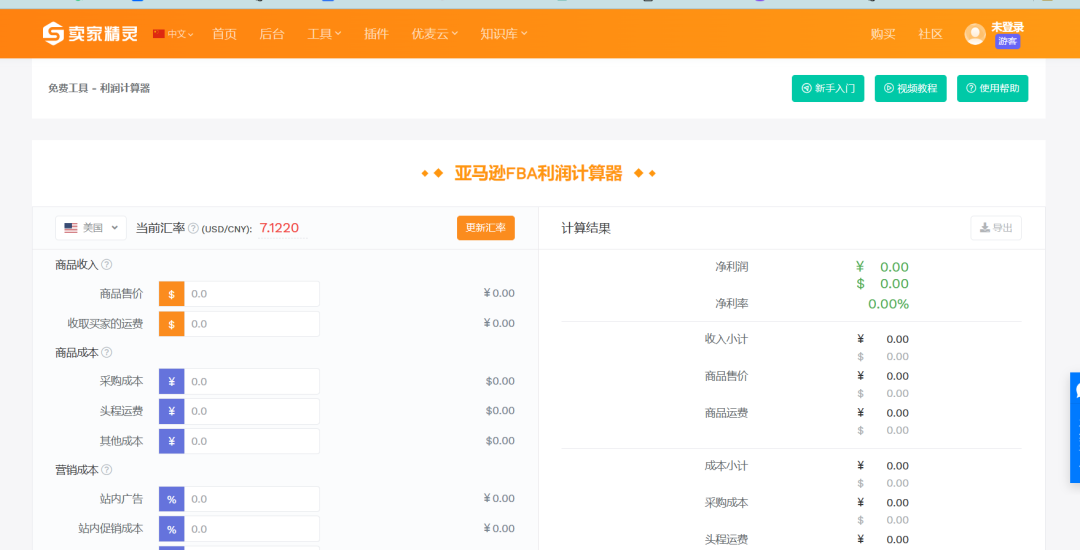Open the 视频教程 button
The image size is (1080, 550).
point(911,88)
